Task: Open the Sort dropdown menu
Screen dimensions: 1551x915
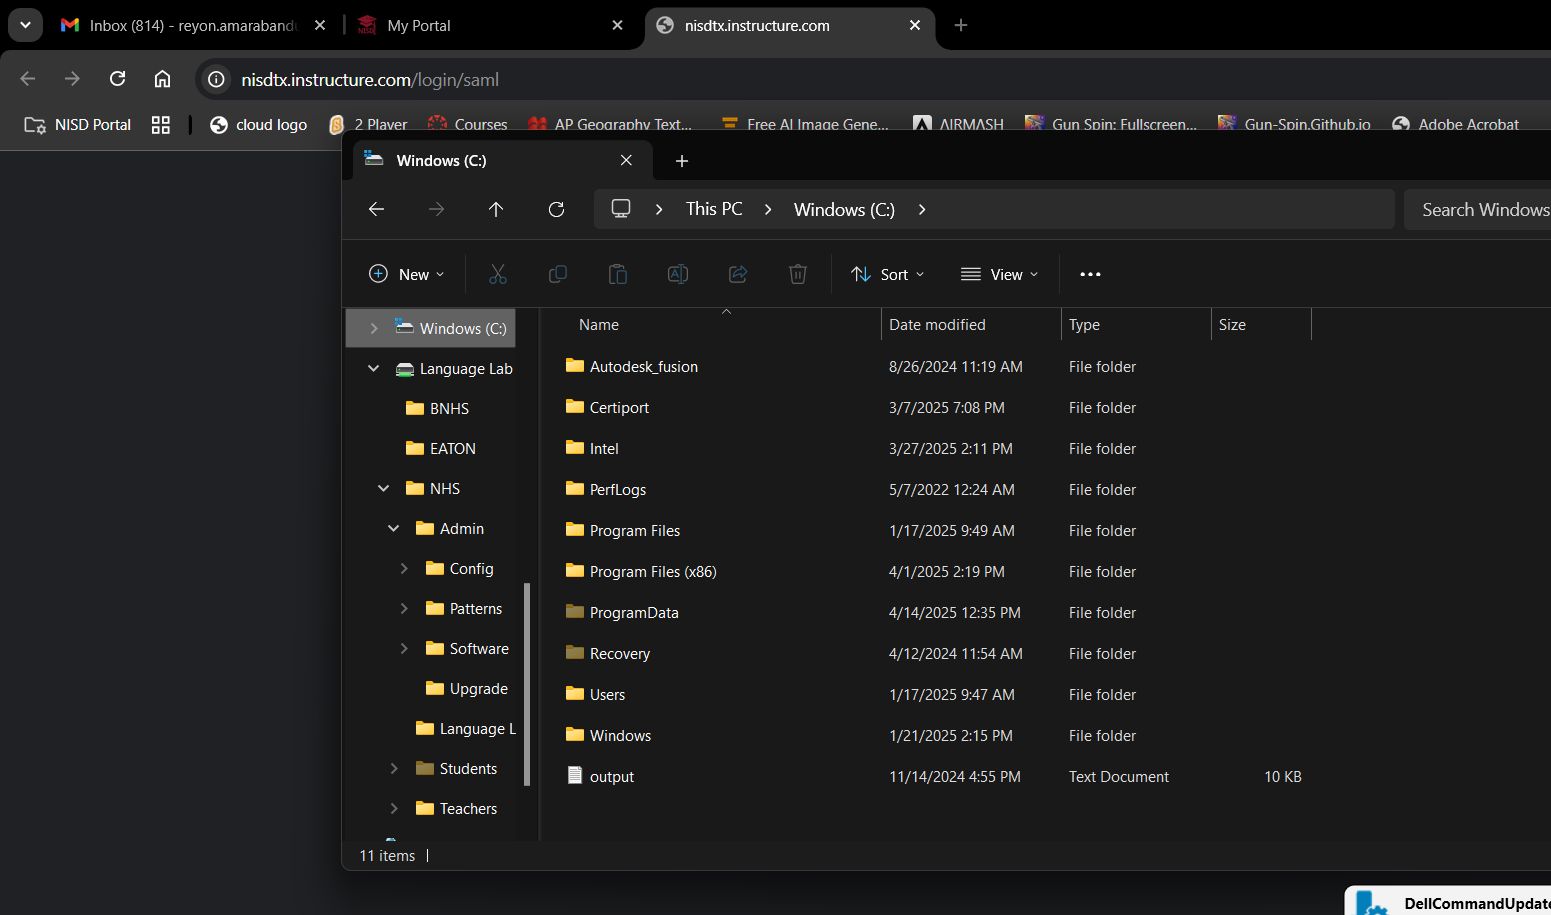Action: [888, 274]
